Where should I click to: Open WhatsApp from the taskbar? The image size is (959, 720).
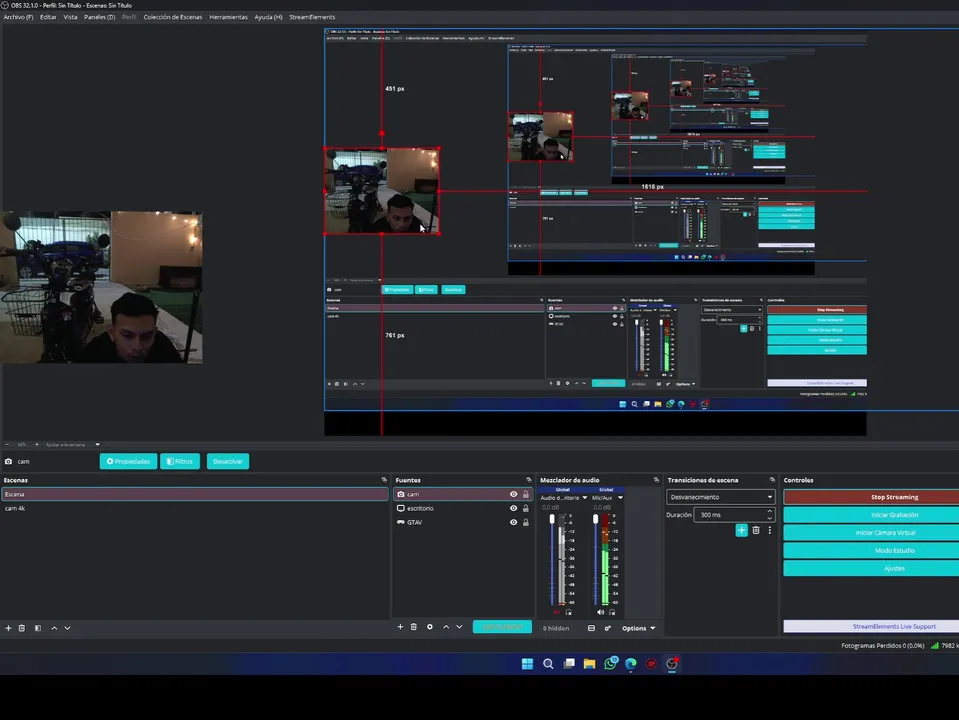pos(610,664)
